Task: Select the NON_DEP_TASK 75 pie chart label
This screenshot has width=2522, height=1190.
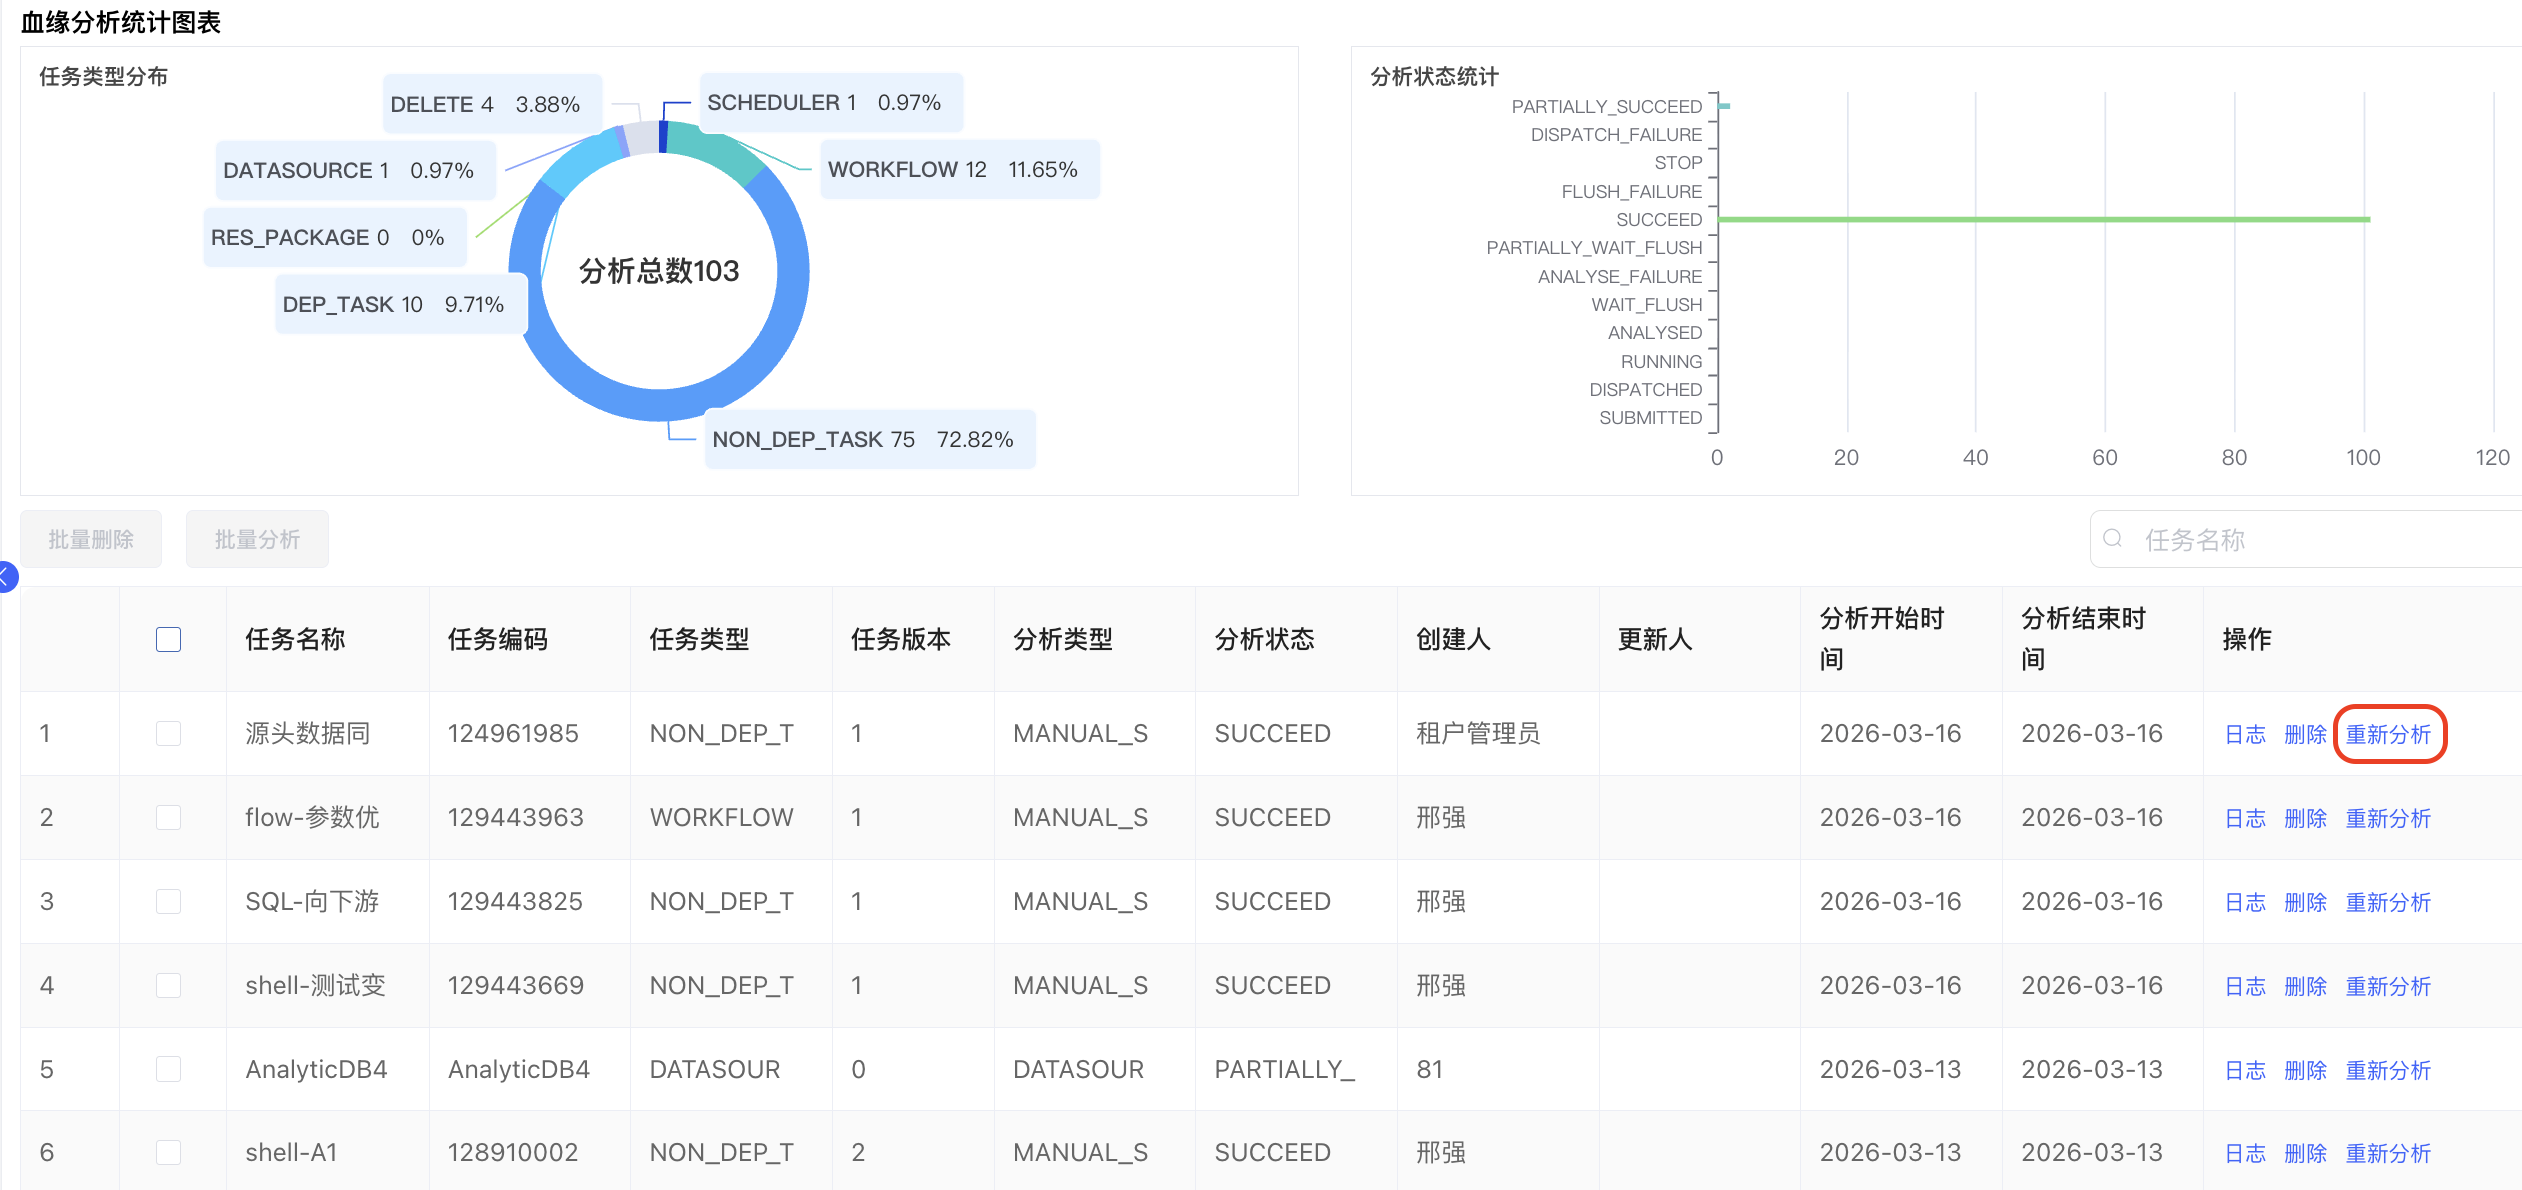Action: (869, 439)
